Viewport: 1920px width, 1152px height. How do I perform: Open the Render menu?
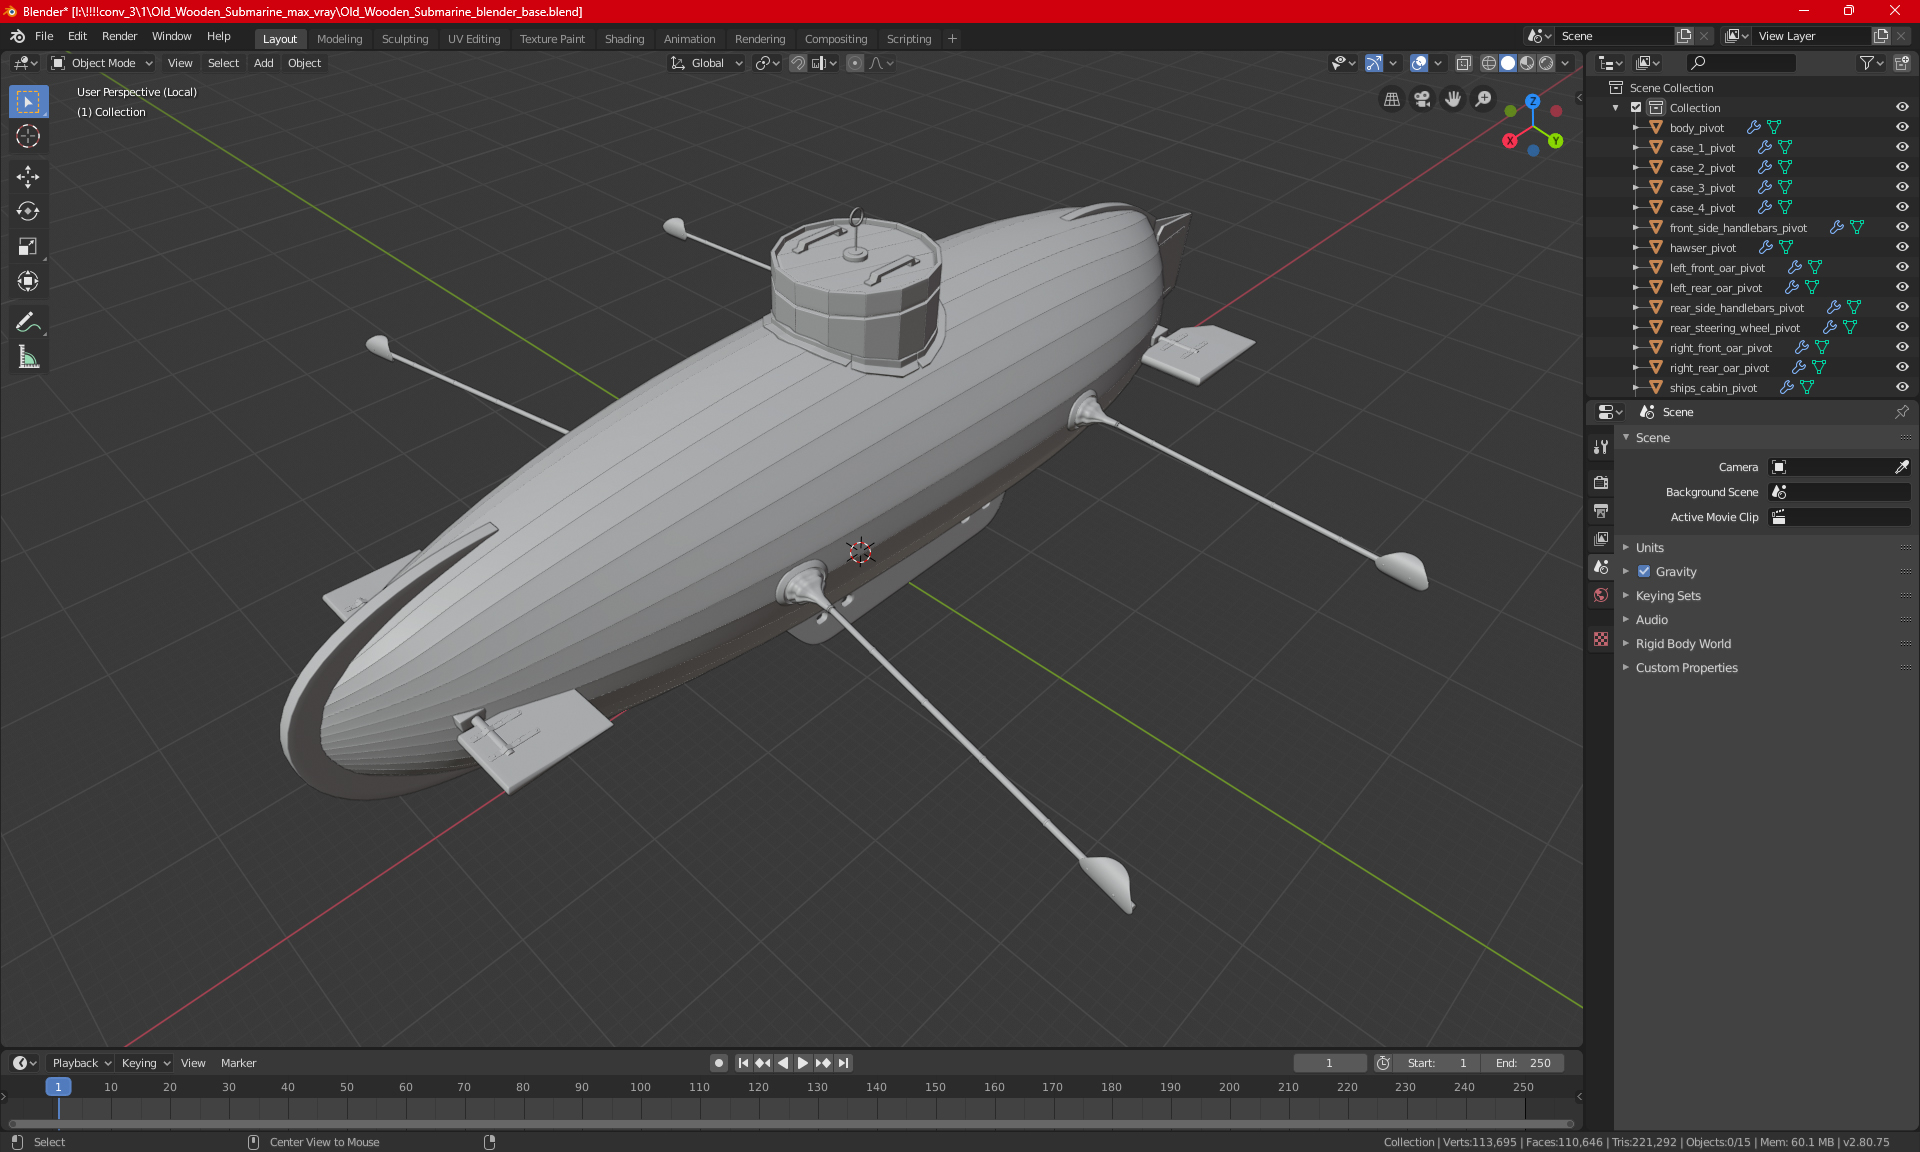coord(119,36)
